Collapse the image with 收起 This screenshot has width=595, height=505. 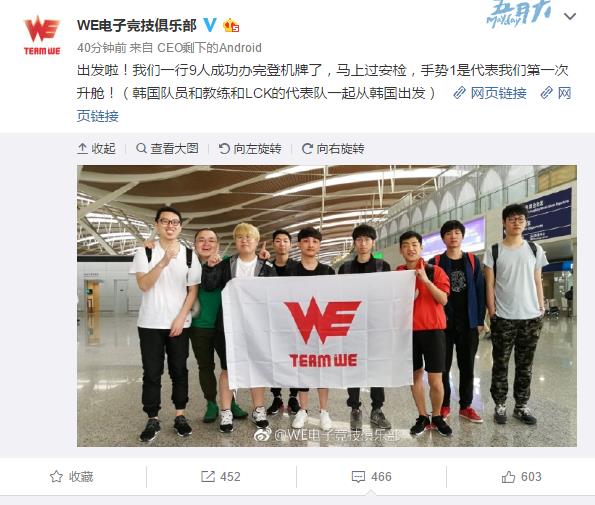[96, 148]
